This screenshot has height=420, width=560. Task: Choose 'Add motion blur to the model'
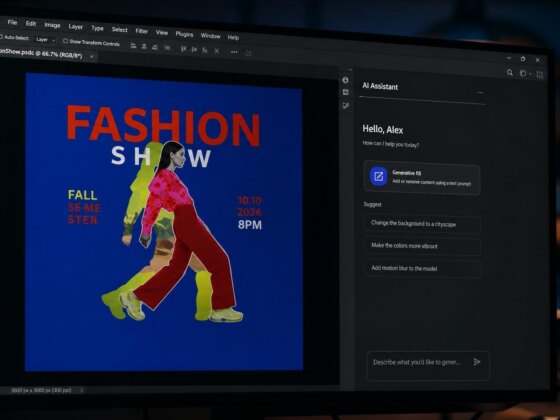pos(422,268)
